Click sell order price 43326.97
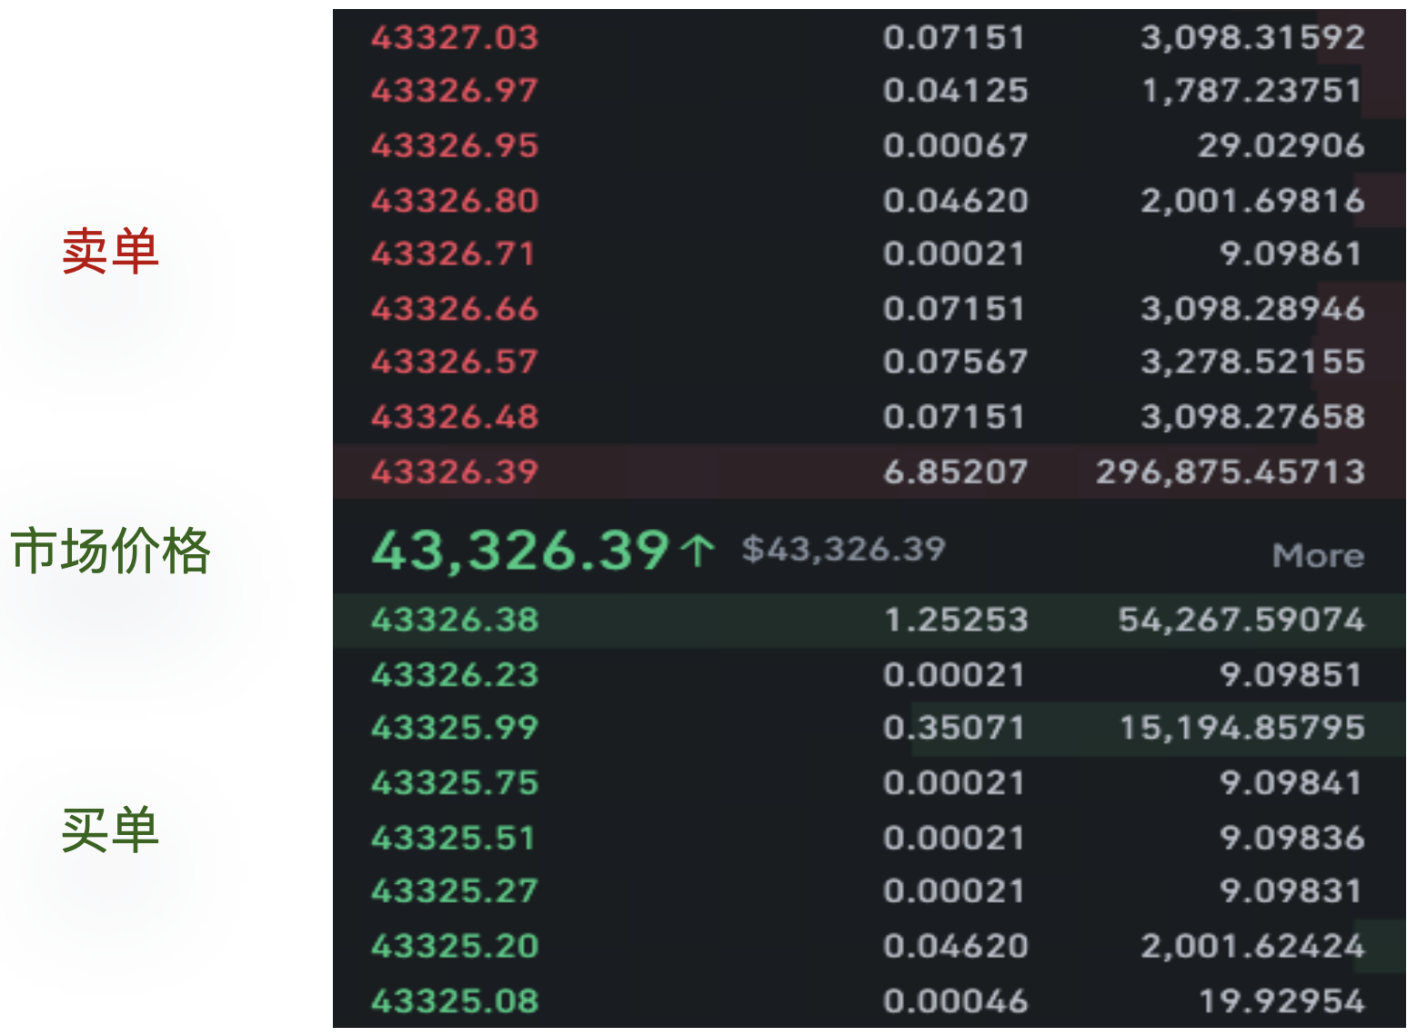 [x=454, y=91]
